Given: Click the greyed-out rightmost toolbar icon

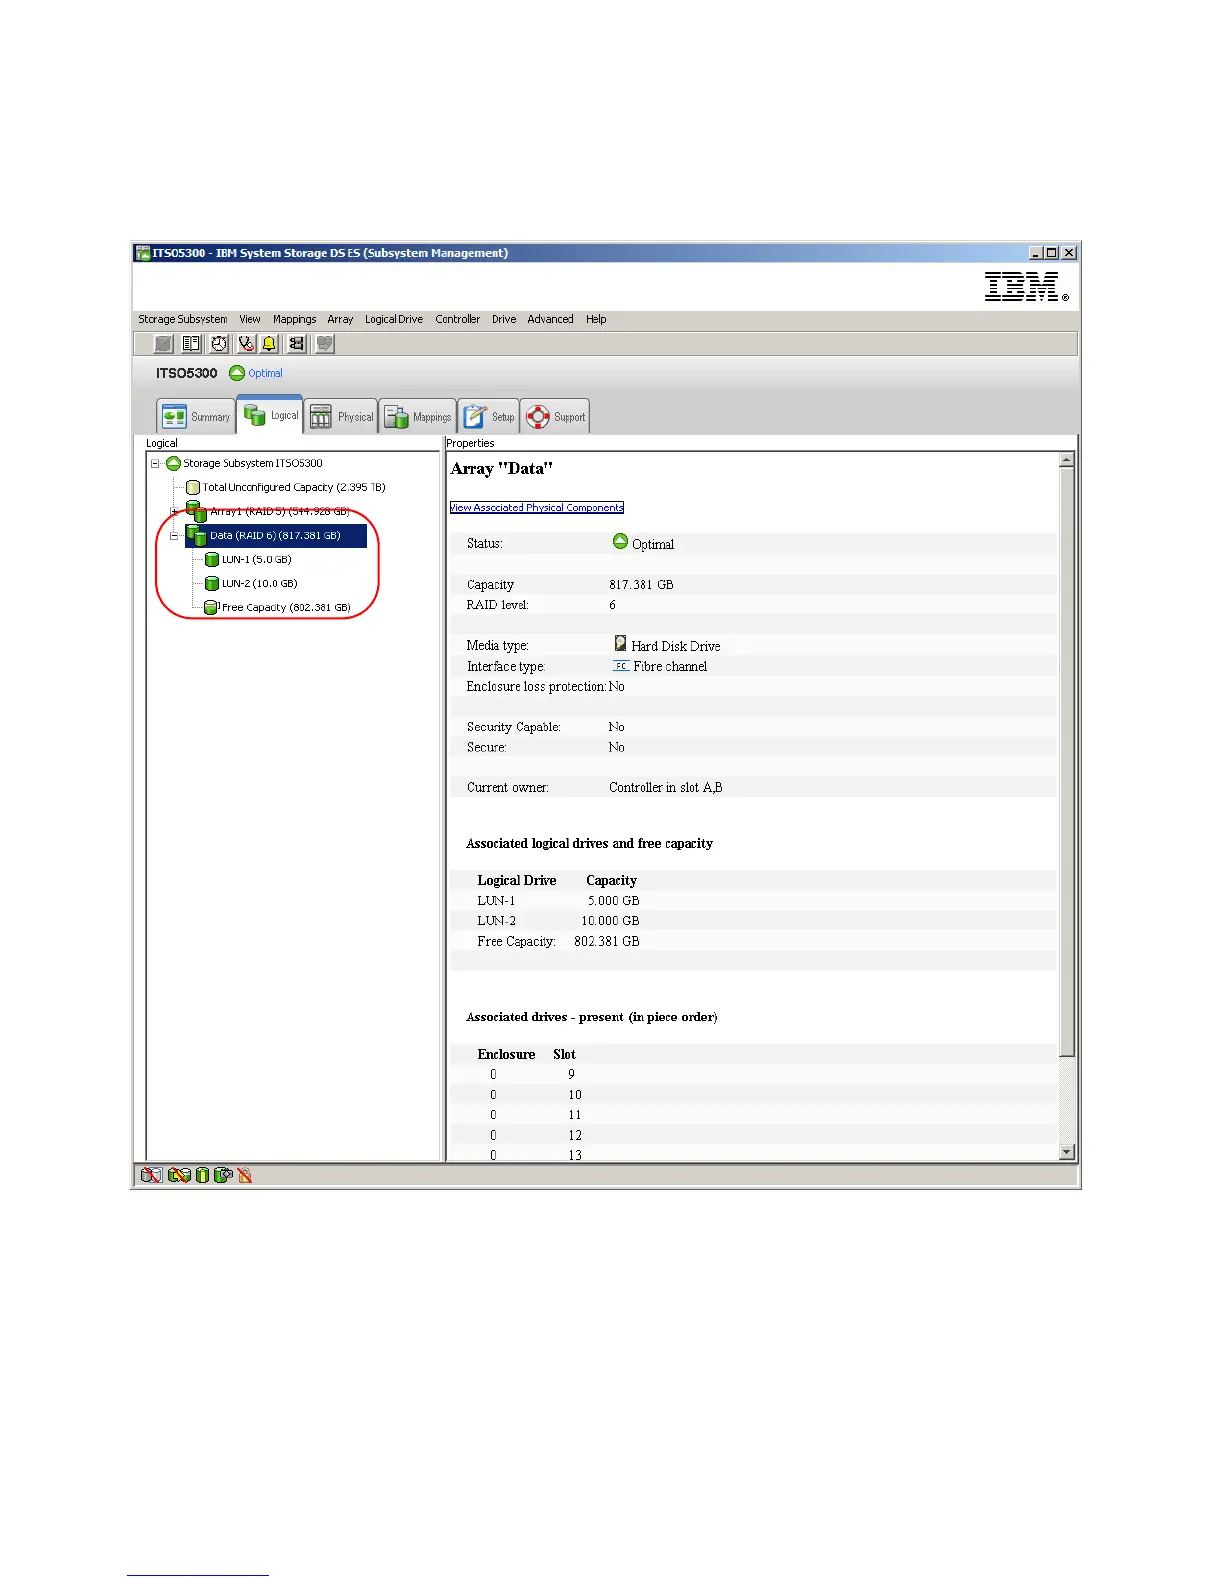Looking at the screenshot, I should pos(324,343).
